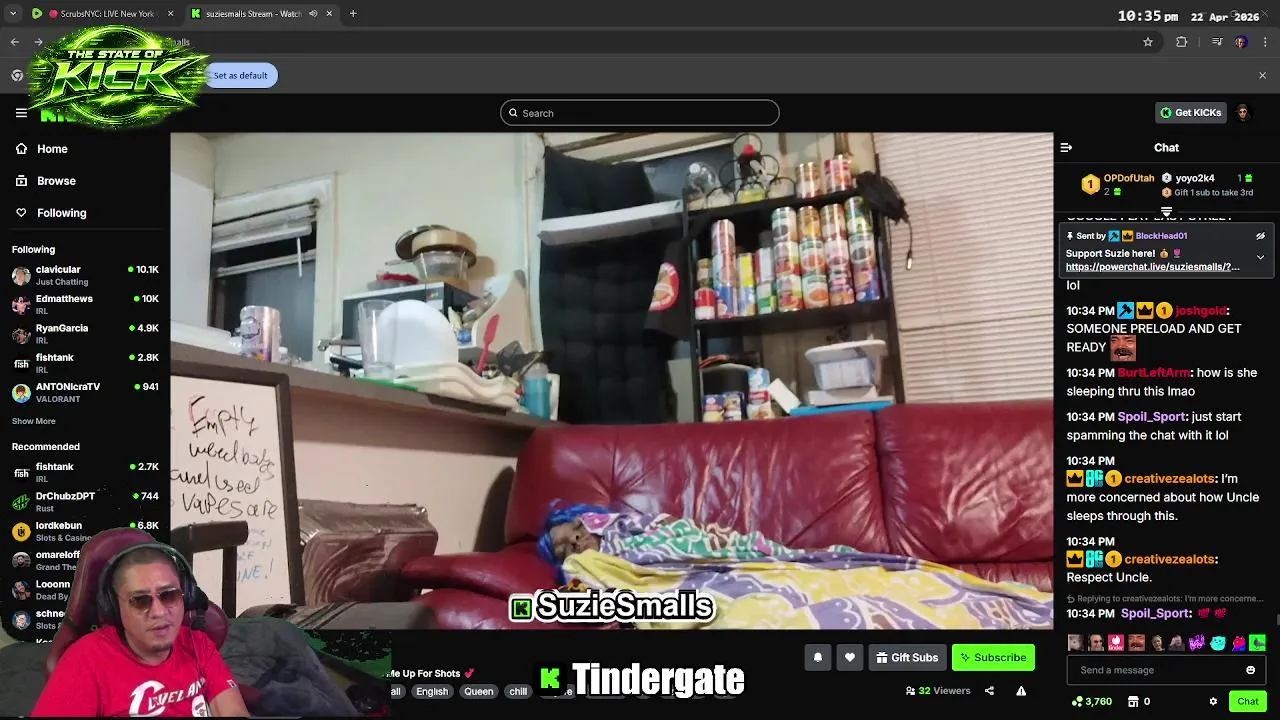Open Edmatthews followed channel

85,304
